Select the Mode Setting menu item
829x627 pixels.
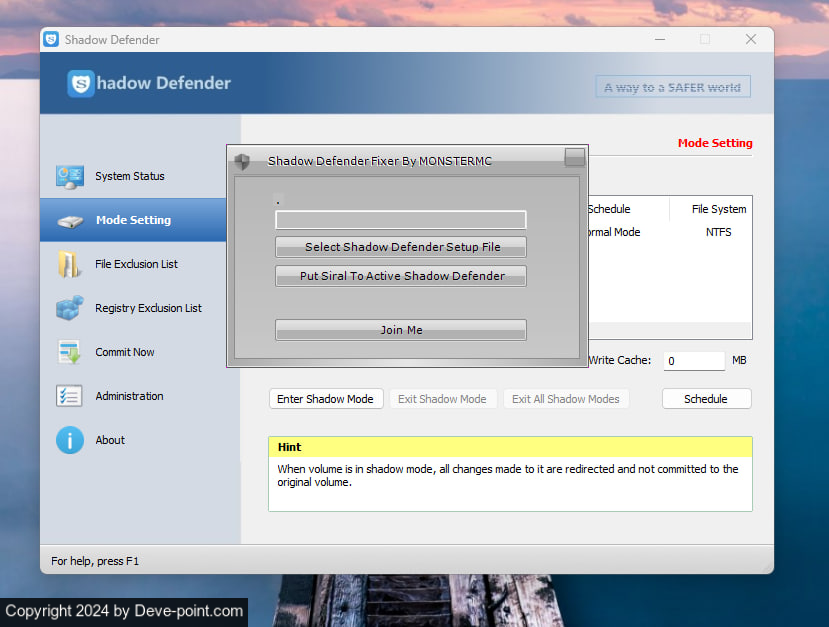tap(133, 220)
